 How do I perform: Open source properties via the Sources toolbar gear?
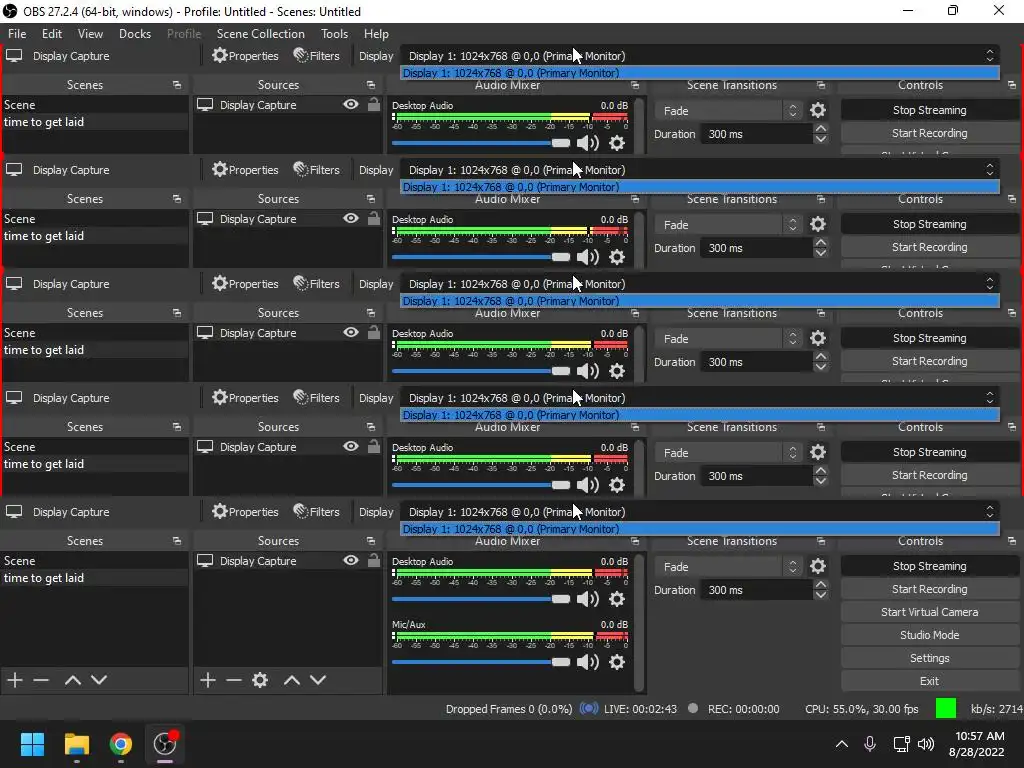coord(260,680)
